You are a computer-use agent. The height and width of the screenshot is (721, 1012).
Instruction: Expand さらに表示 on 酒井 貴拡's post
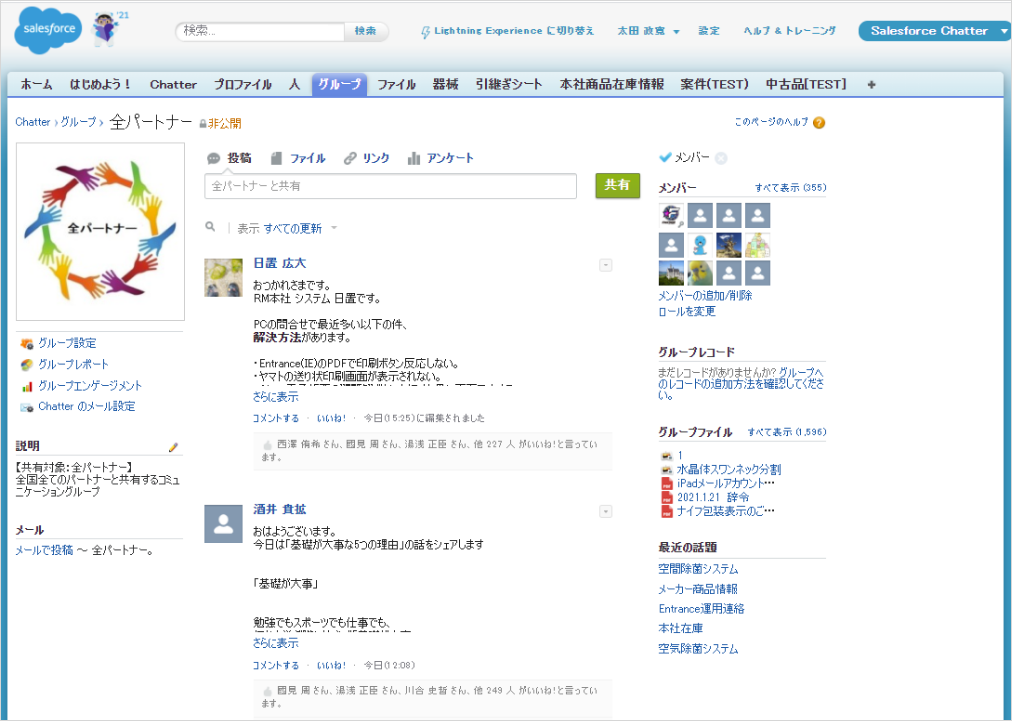click(276, 643)
